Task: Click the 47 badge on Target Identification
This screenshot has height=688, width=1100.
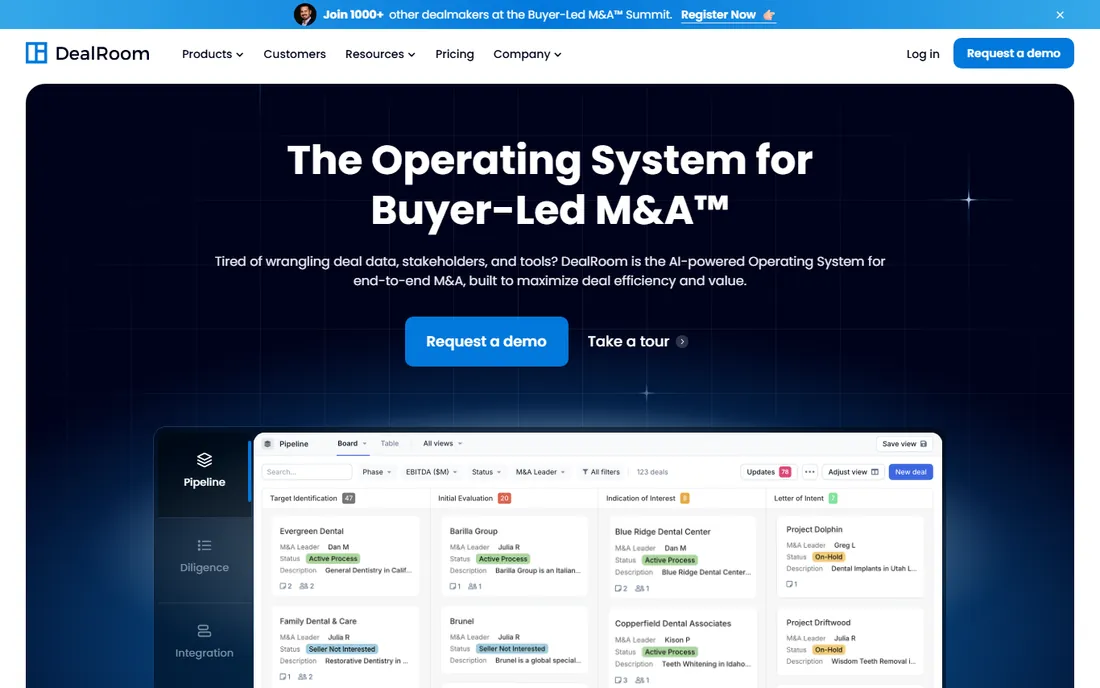Action: pos(349,499)
